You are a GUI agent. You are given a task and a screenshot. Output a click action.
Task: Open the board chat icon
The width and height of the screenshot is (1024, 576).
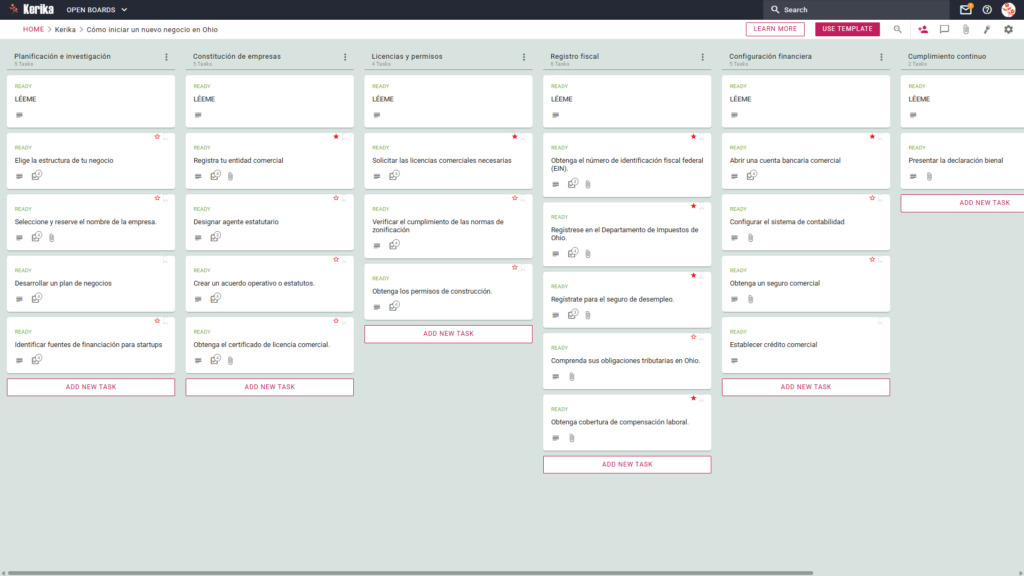click(944, 29)
